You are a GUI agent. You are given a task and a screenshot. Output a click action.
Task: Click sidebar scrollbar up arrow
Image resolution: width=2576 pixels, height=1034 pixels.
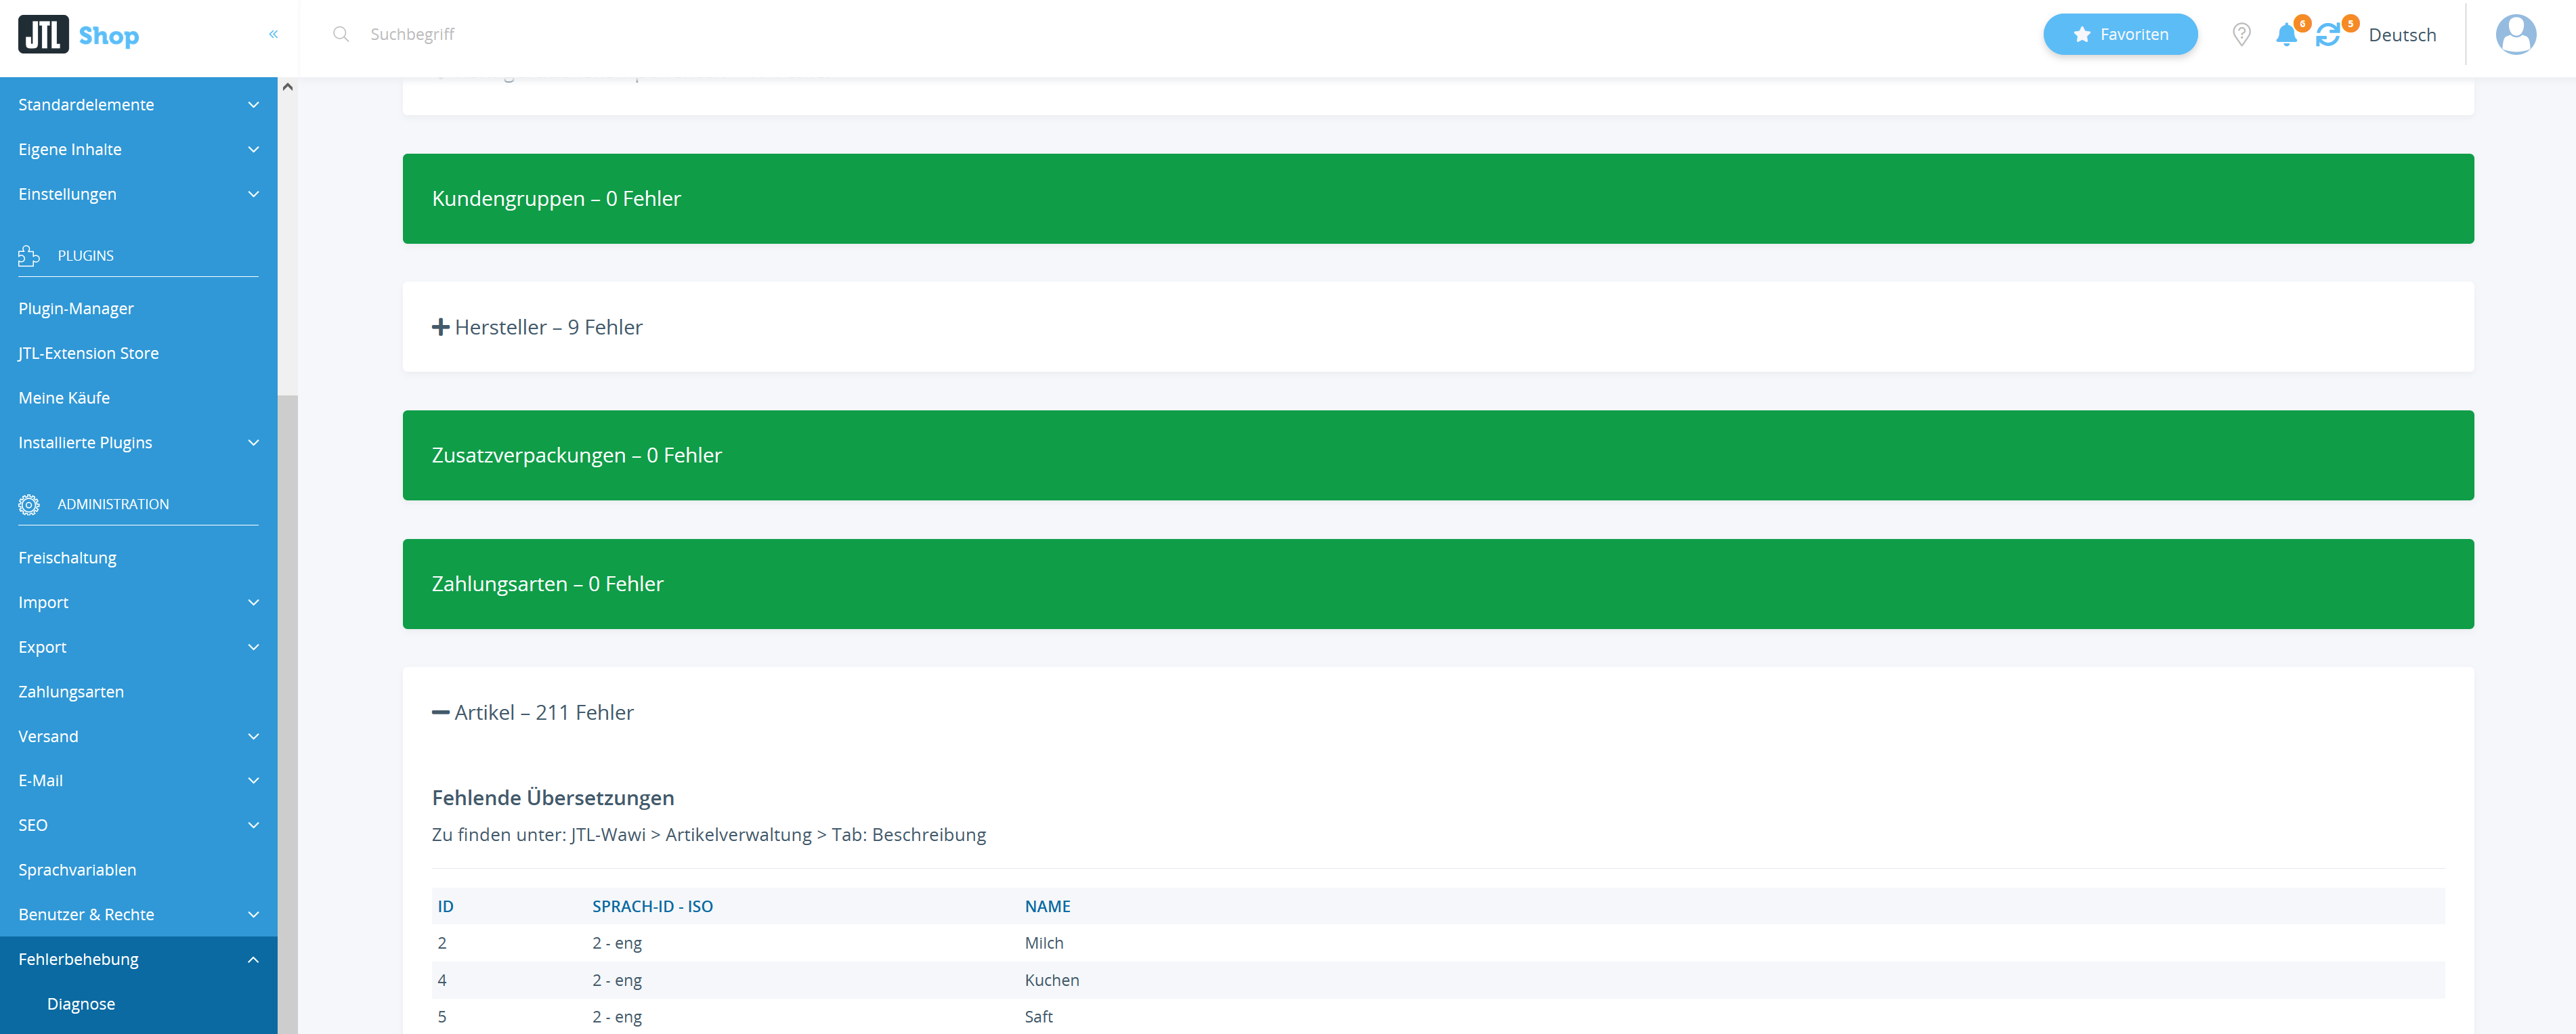pyautogui.click(x=288, y=87)
